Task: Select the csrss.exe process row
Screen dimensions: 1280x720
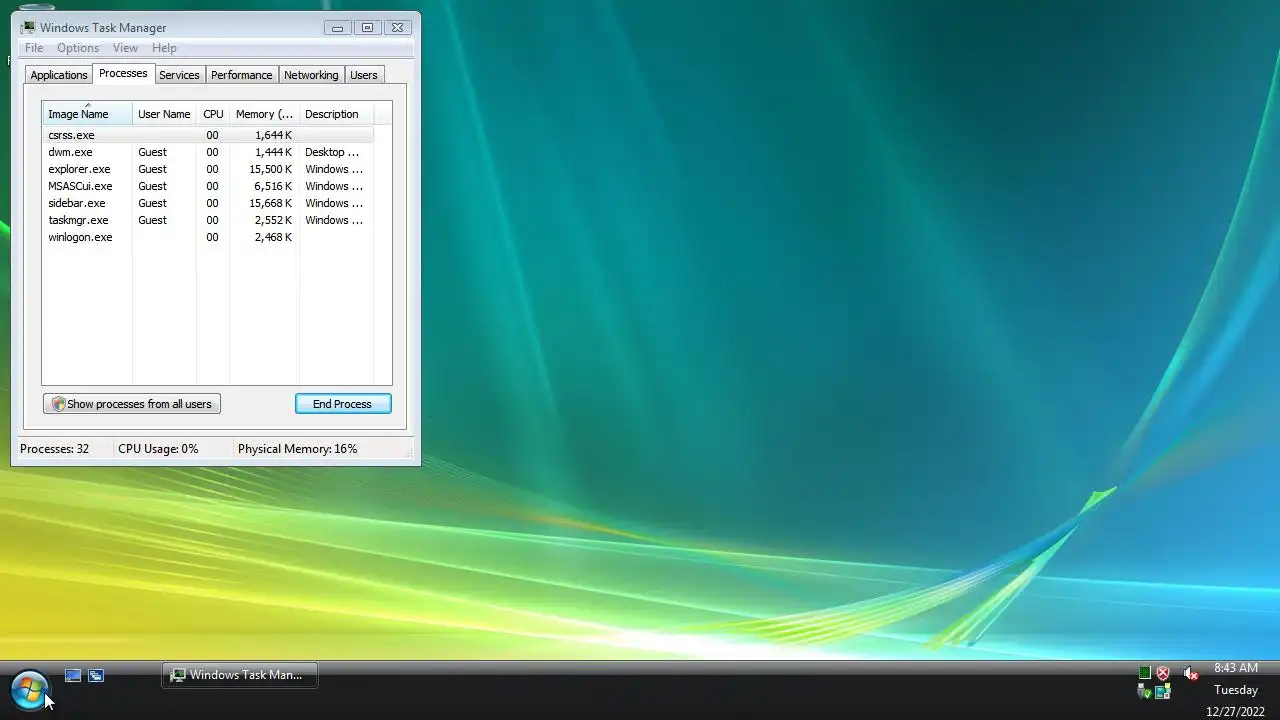Action: point(208,135)
